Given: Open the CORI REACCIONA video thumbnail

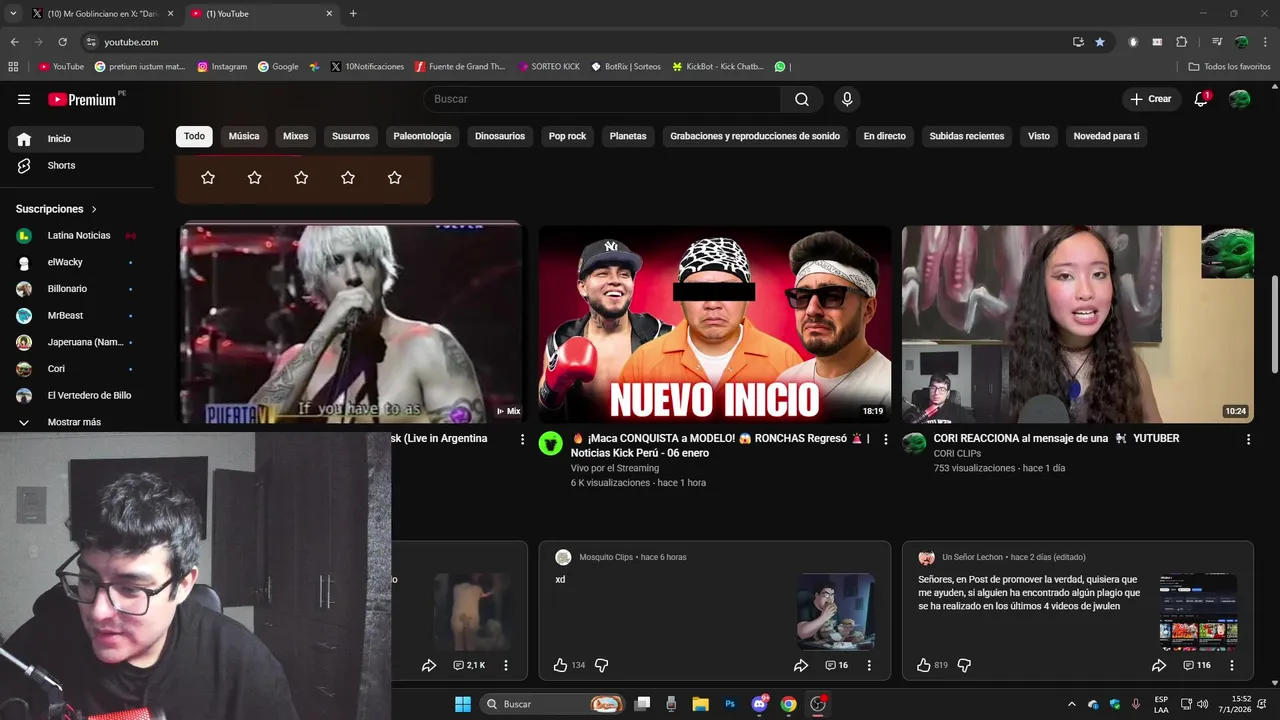Looking at the screenshot, I should click(x=1077, y=324).
